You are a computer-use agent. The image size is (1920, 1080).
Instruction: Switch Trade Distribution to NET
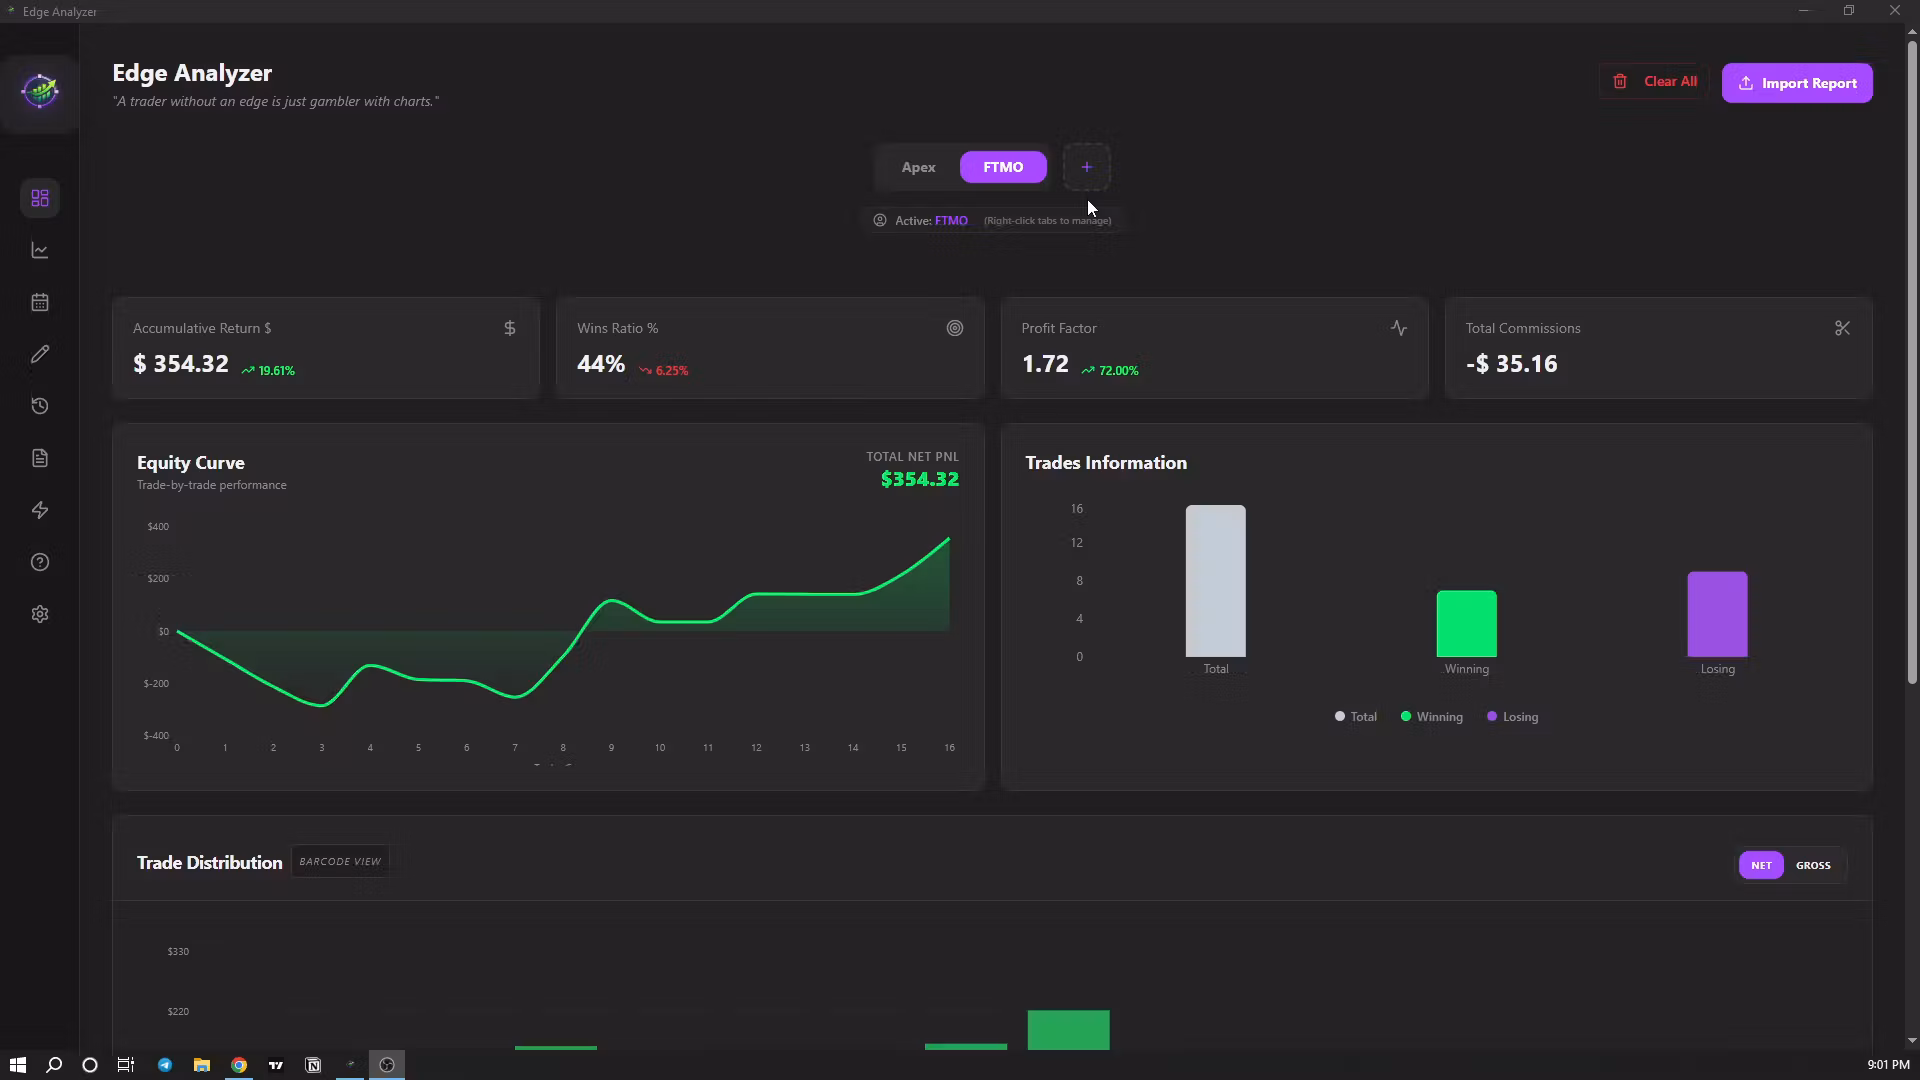[x=1761, y=865]
